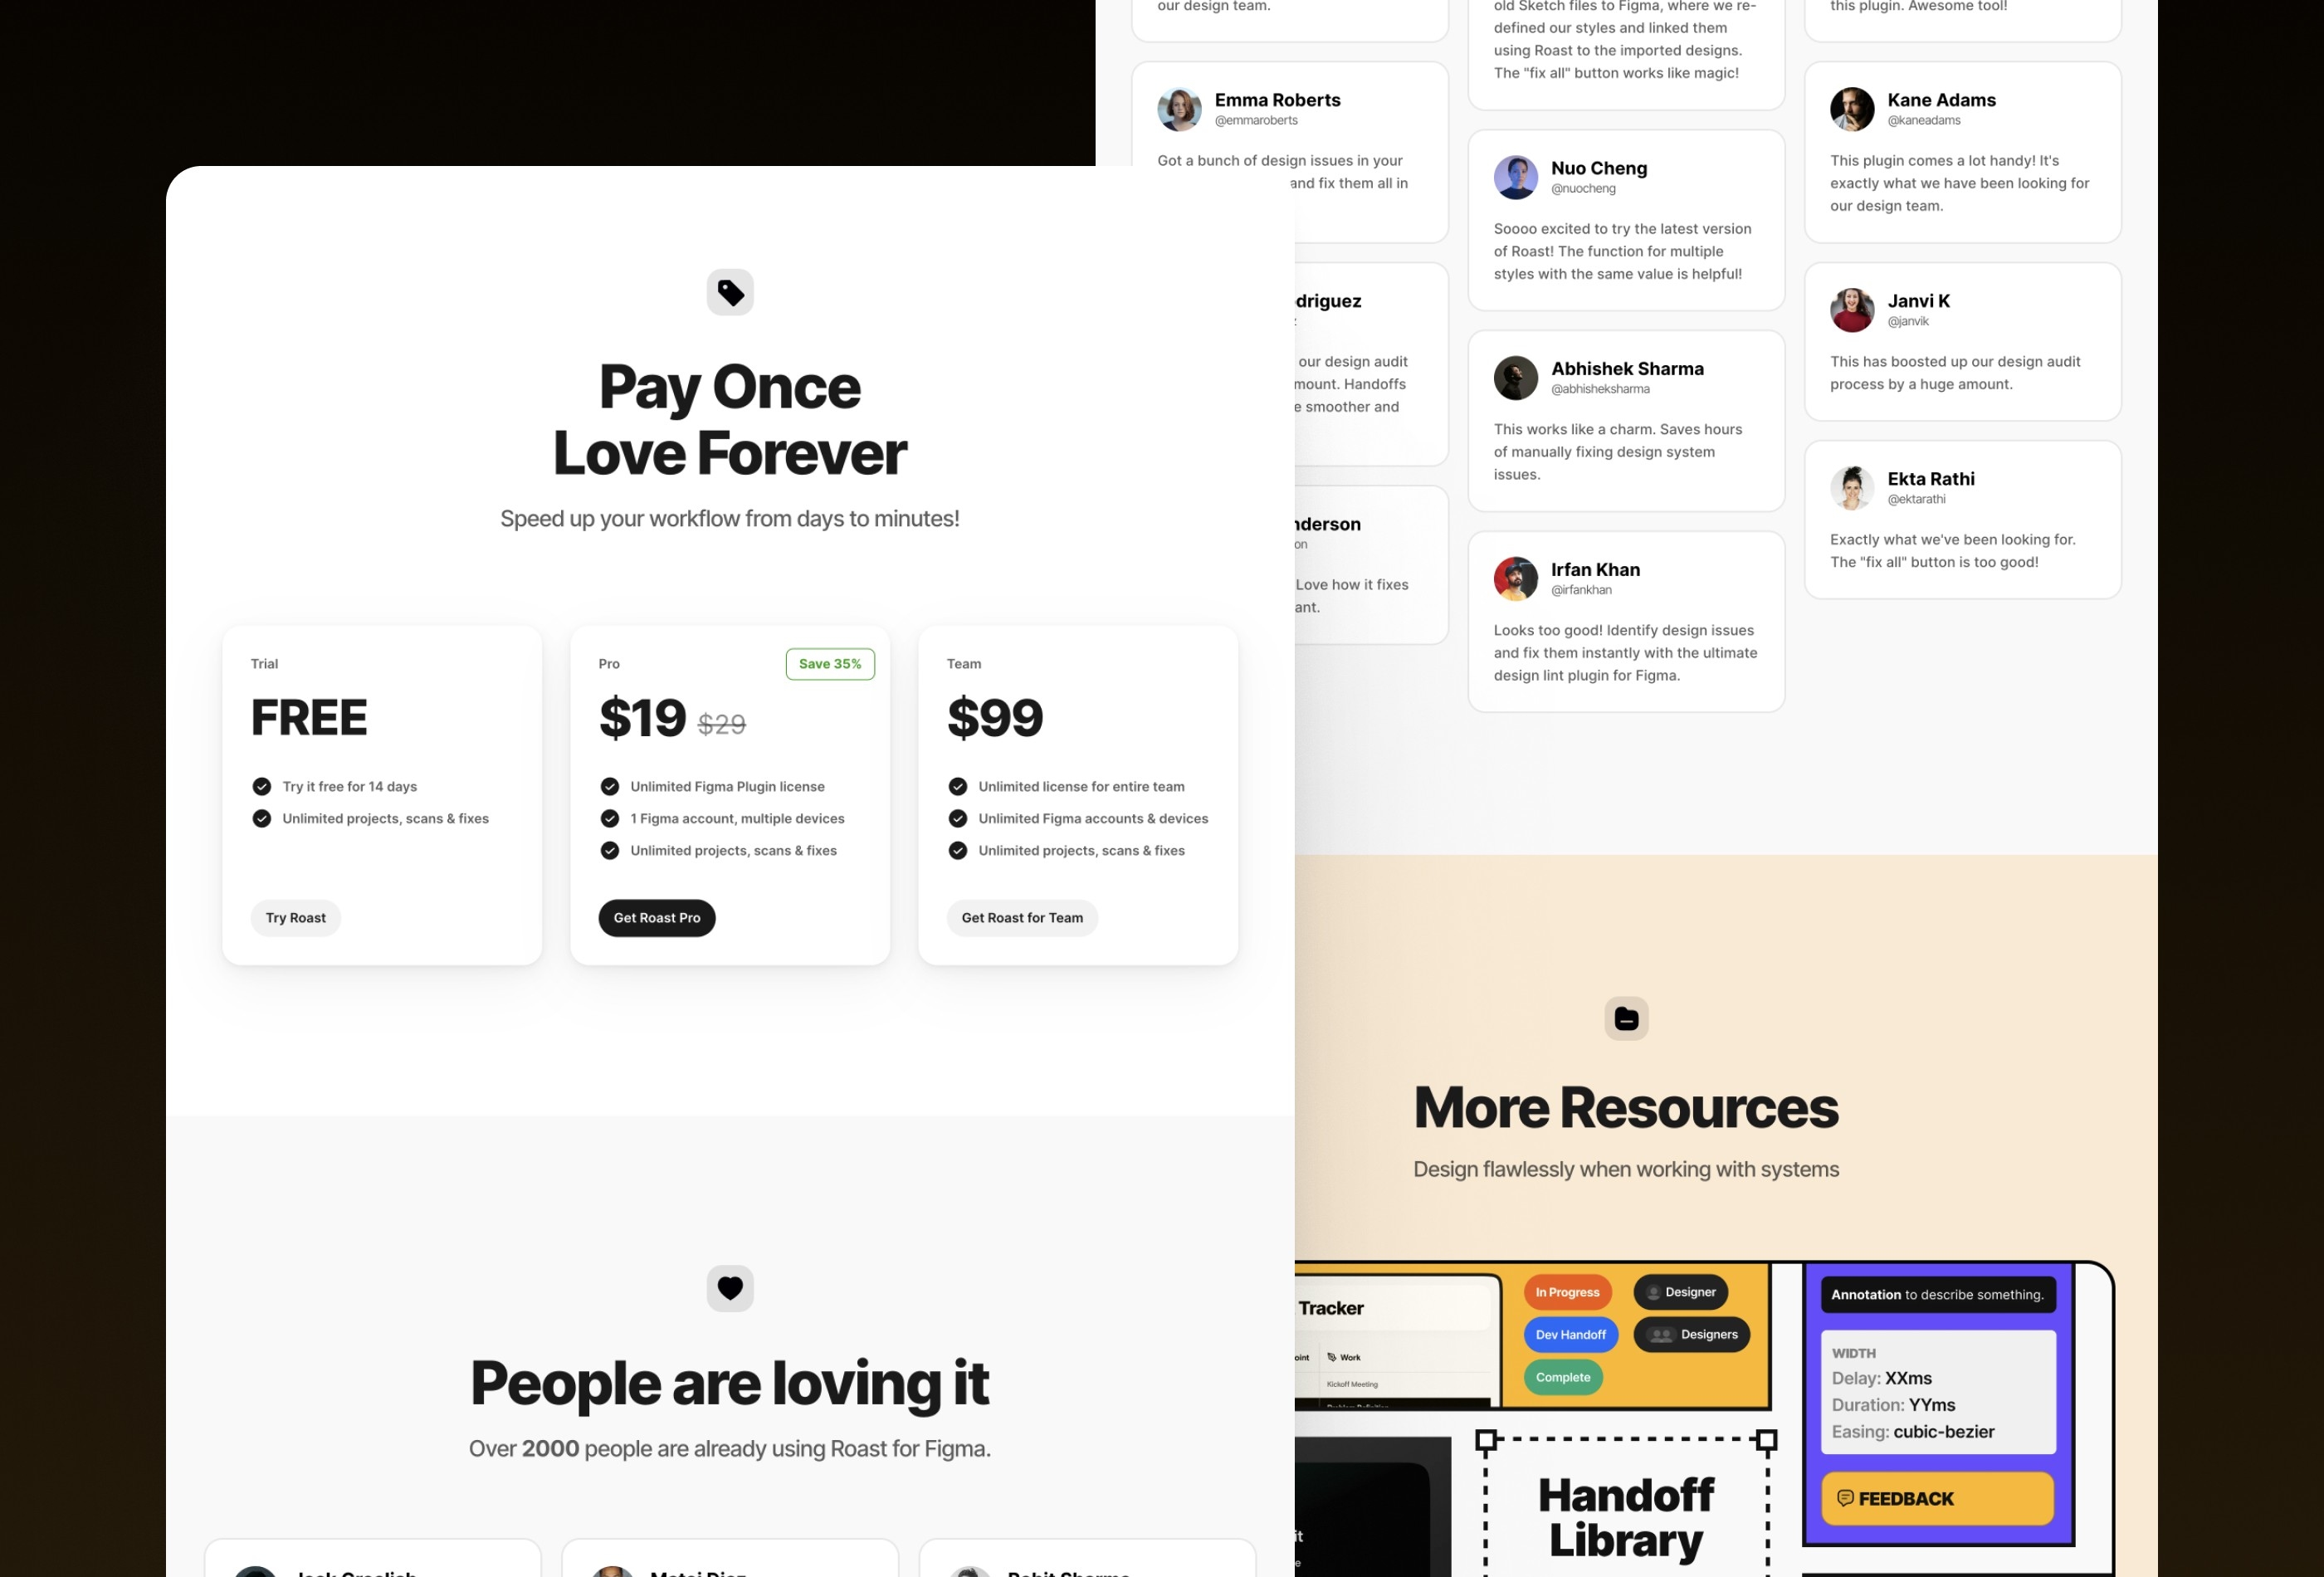Click the FEEDBACK button in annotation

click(x=1933, y=1498)
